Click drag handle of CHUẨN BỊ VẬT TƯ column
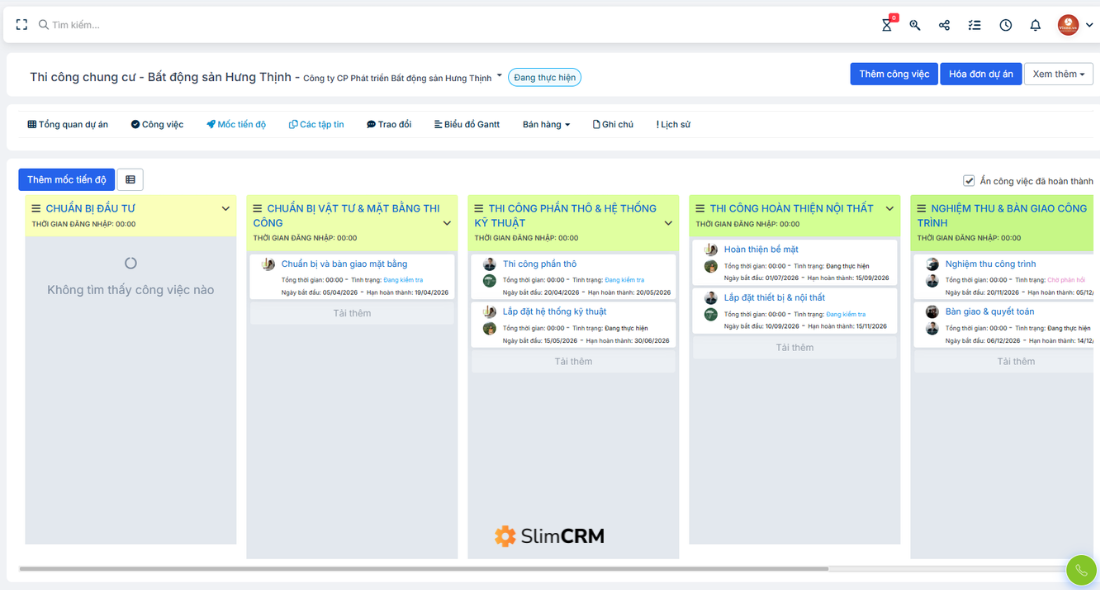This screenshot has width=1100, height=590. coord(257,208)
